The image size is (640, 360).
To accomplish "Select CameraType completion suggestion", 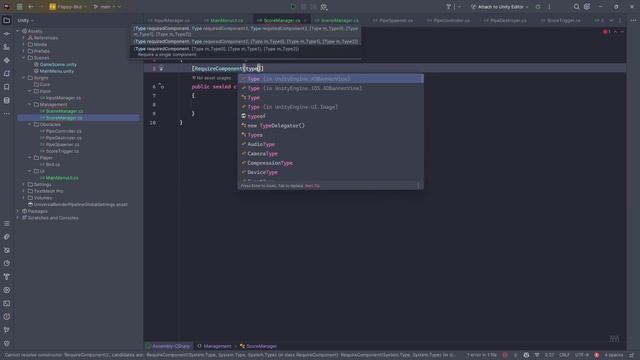I will pyautogui.click(x=331, y=154).
